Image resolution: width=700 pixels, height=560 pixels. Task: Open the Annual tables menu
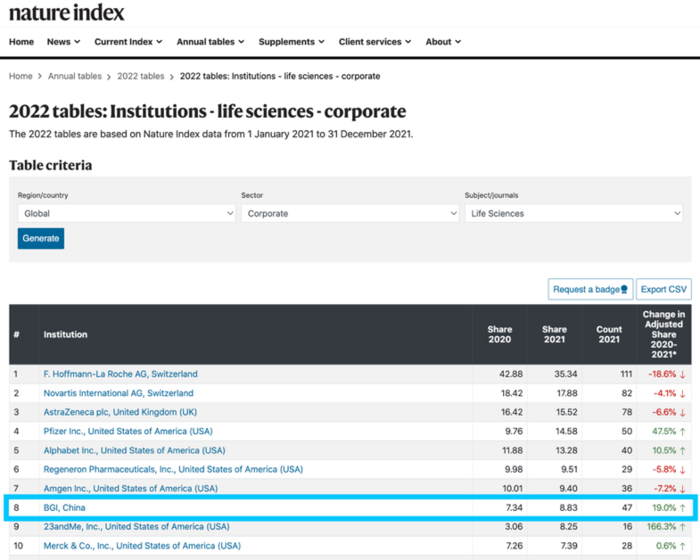coord(210,42)
